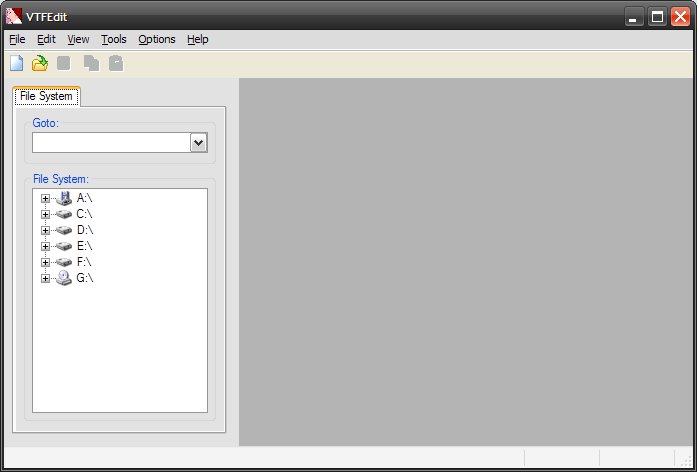Open the Goto dropdown arrow
Image resolution: width=697 pixels, height=472 pixels.
click(x=198, y=143)
